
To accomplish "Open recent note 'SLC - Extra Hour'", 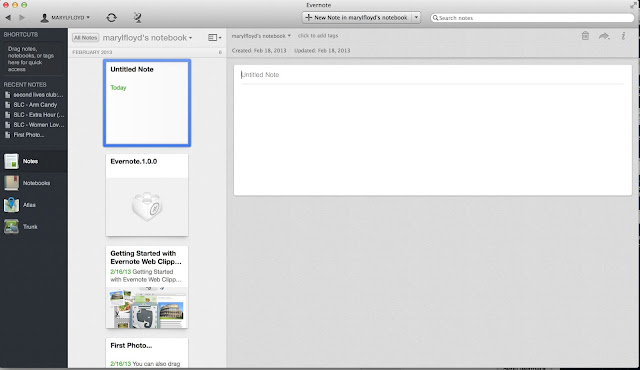I will [34, 115].
